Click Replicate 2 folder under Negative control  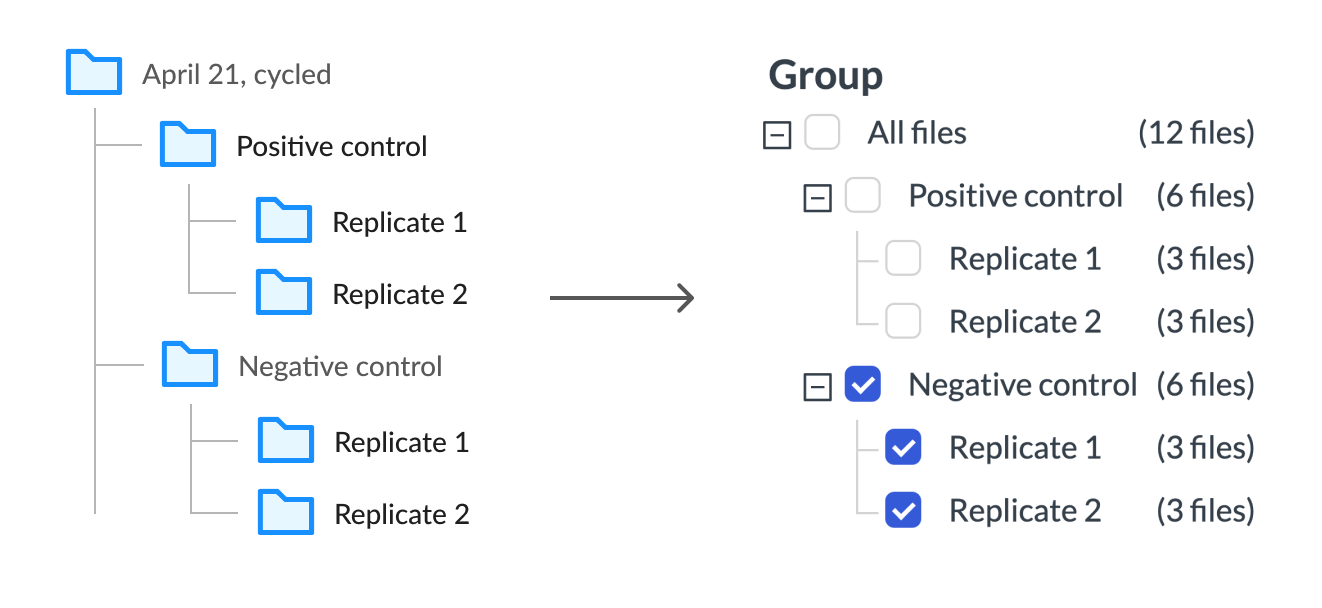click(286, 513)
